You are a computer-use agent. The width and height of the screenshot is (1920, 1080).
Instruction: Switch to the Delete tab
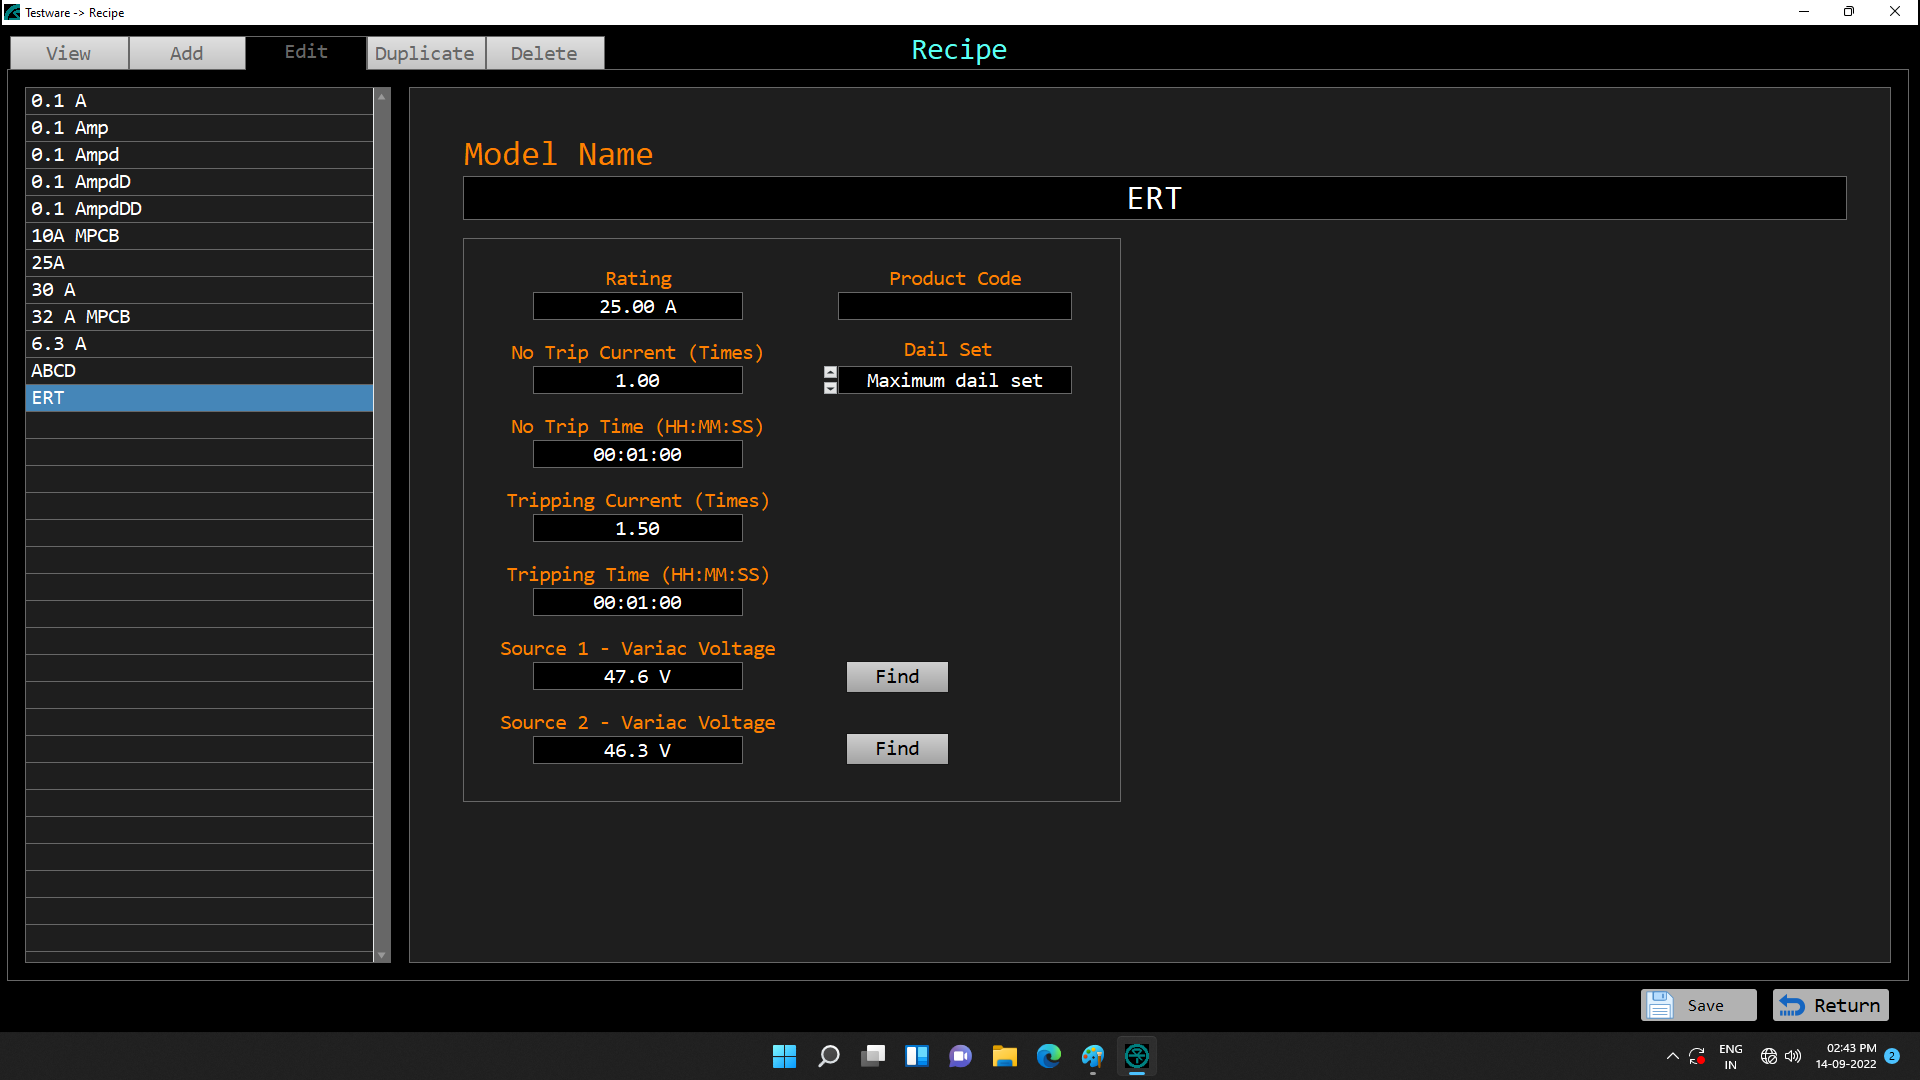click(x=544, y=53)
